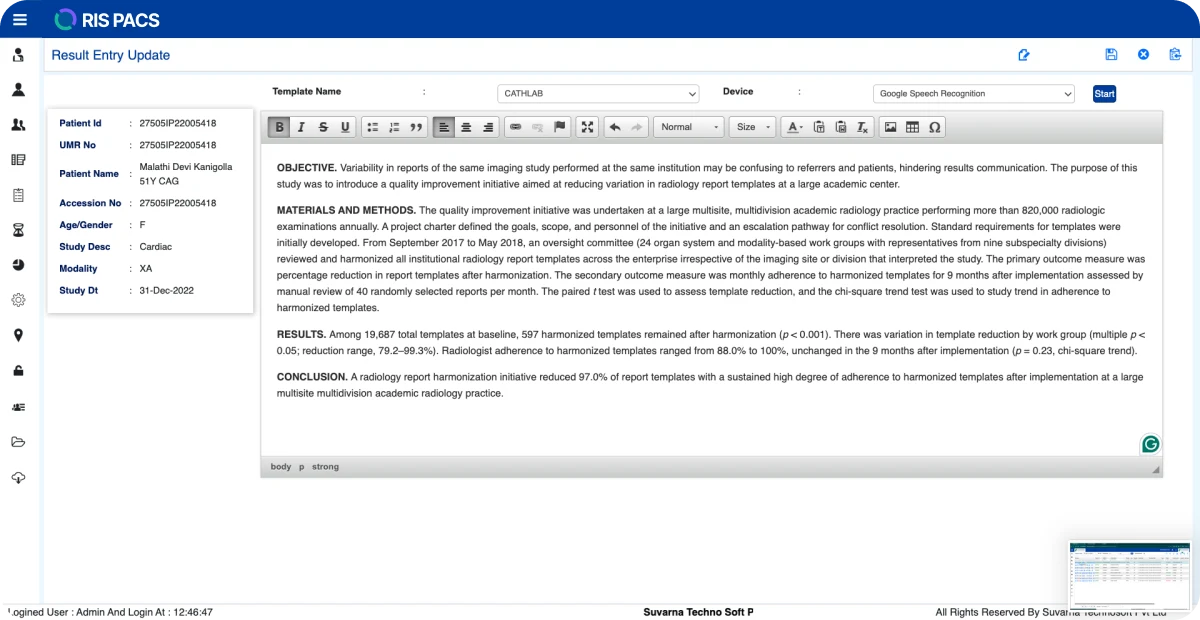Open the thumbnail preview in bottom corner
Screen dimensions: 1200x620
point(1130,576)
